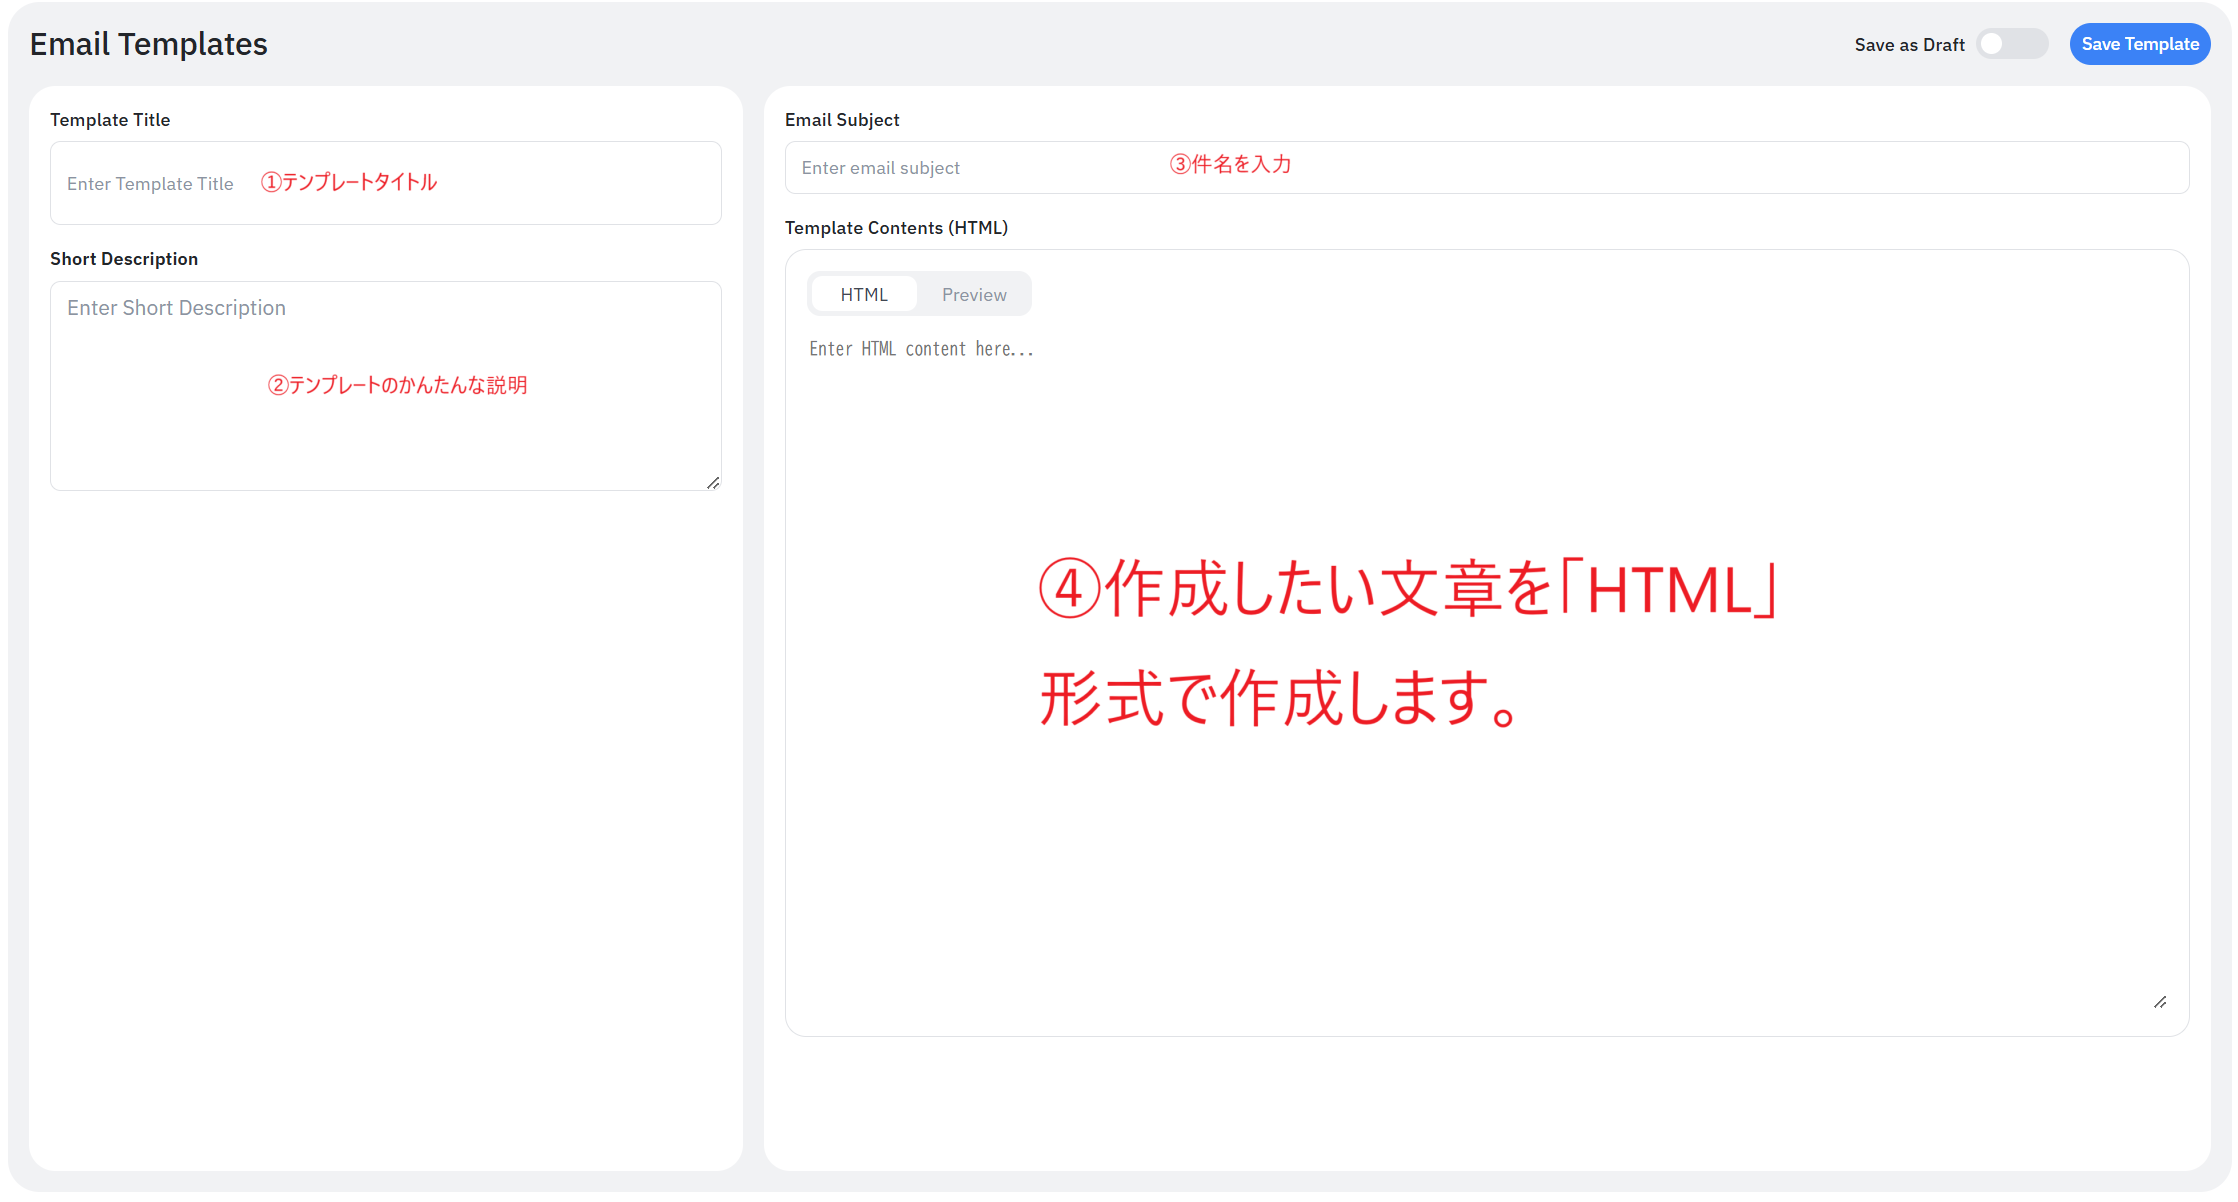The height and width of the screenshot is (1202, 2238).
Task: Click the red ③件名を入力 annotation
Action: coord(1230,164)
